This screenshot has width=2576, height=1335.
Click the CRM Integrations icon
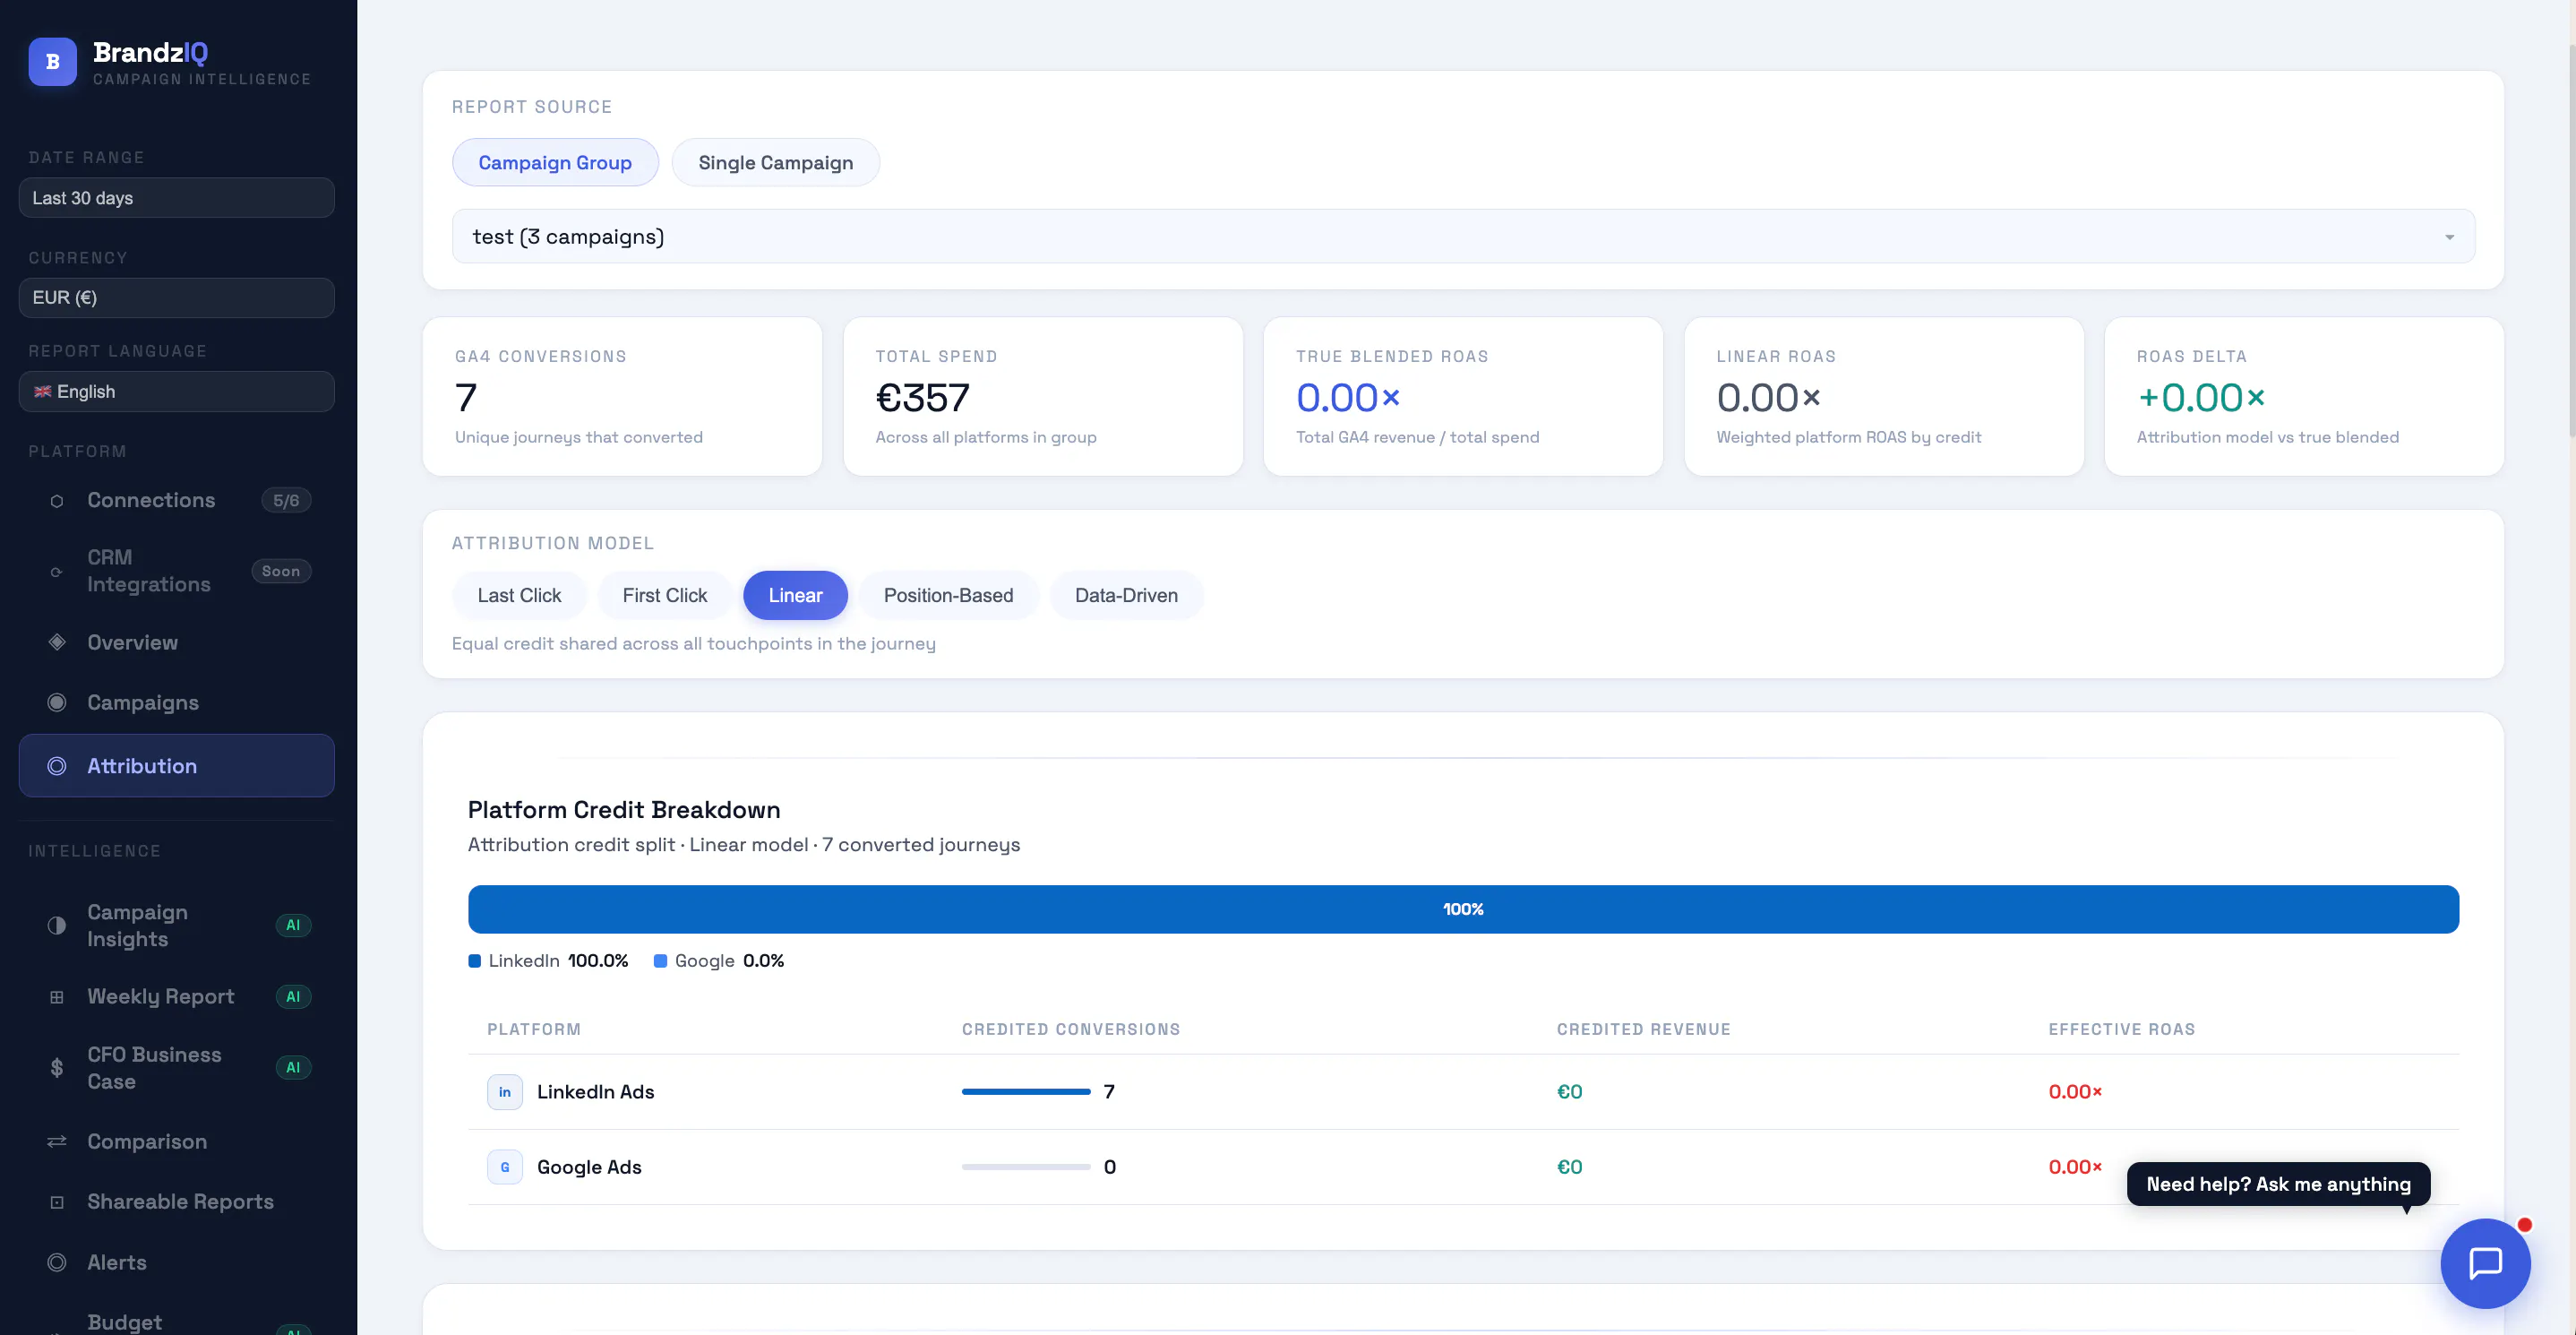tap(57, 572)
